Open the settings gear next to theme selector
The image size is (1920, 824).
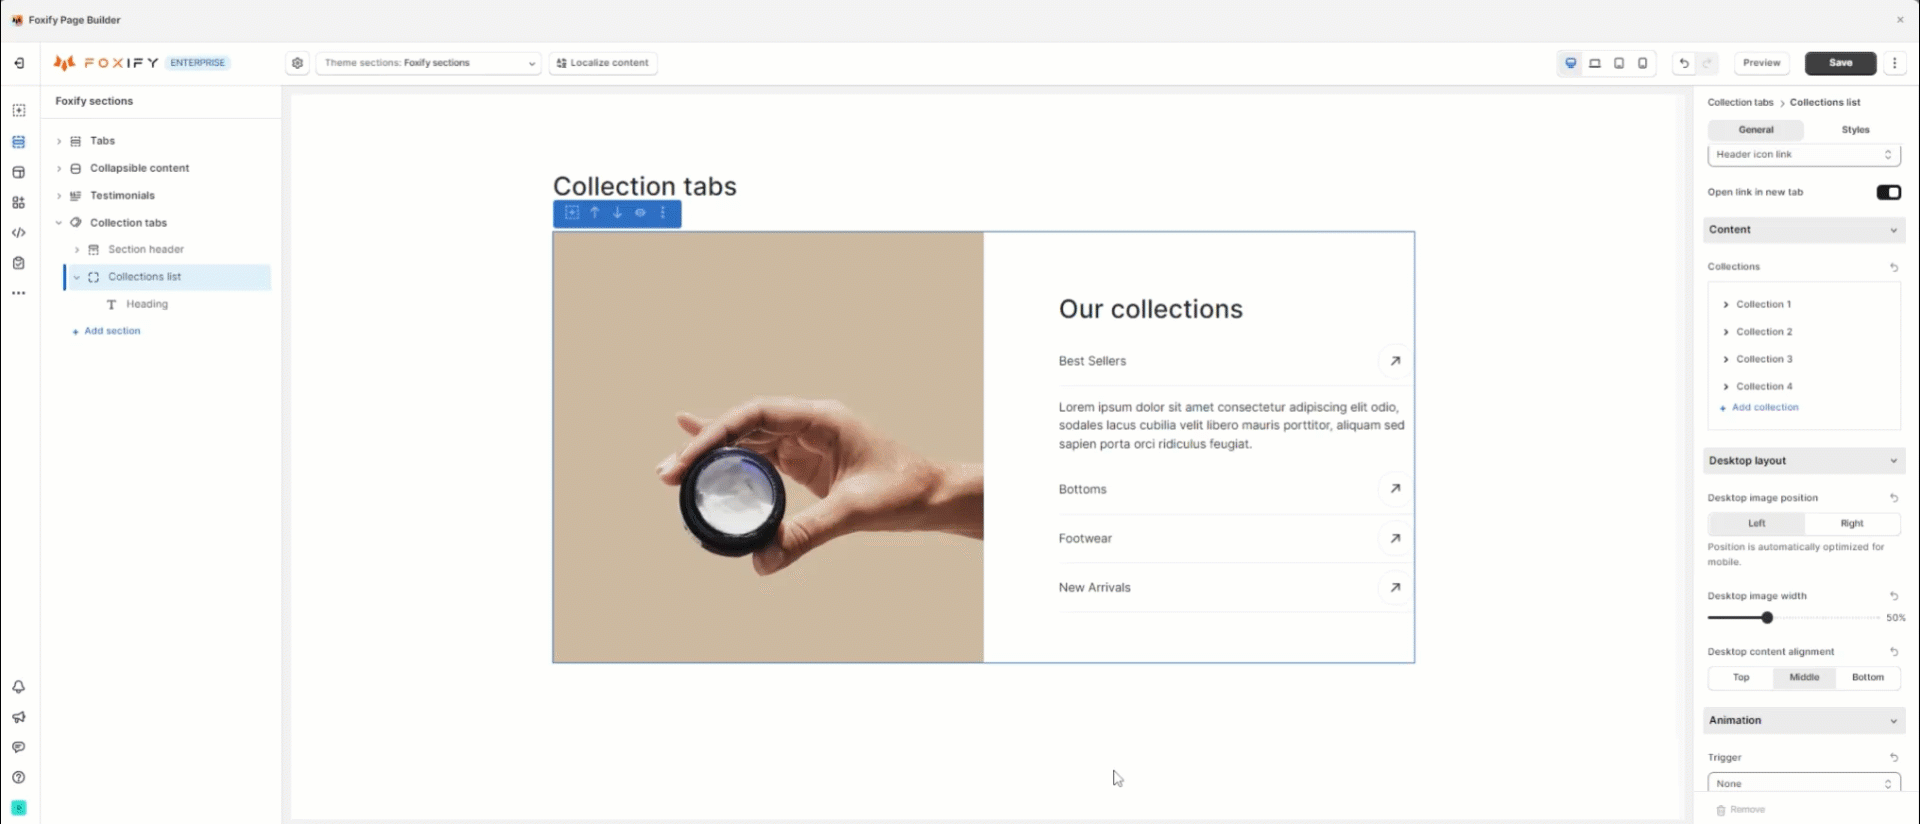(298, 63)
